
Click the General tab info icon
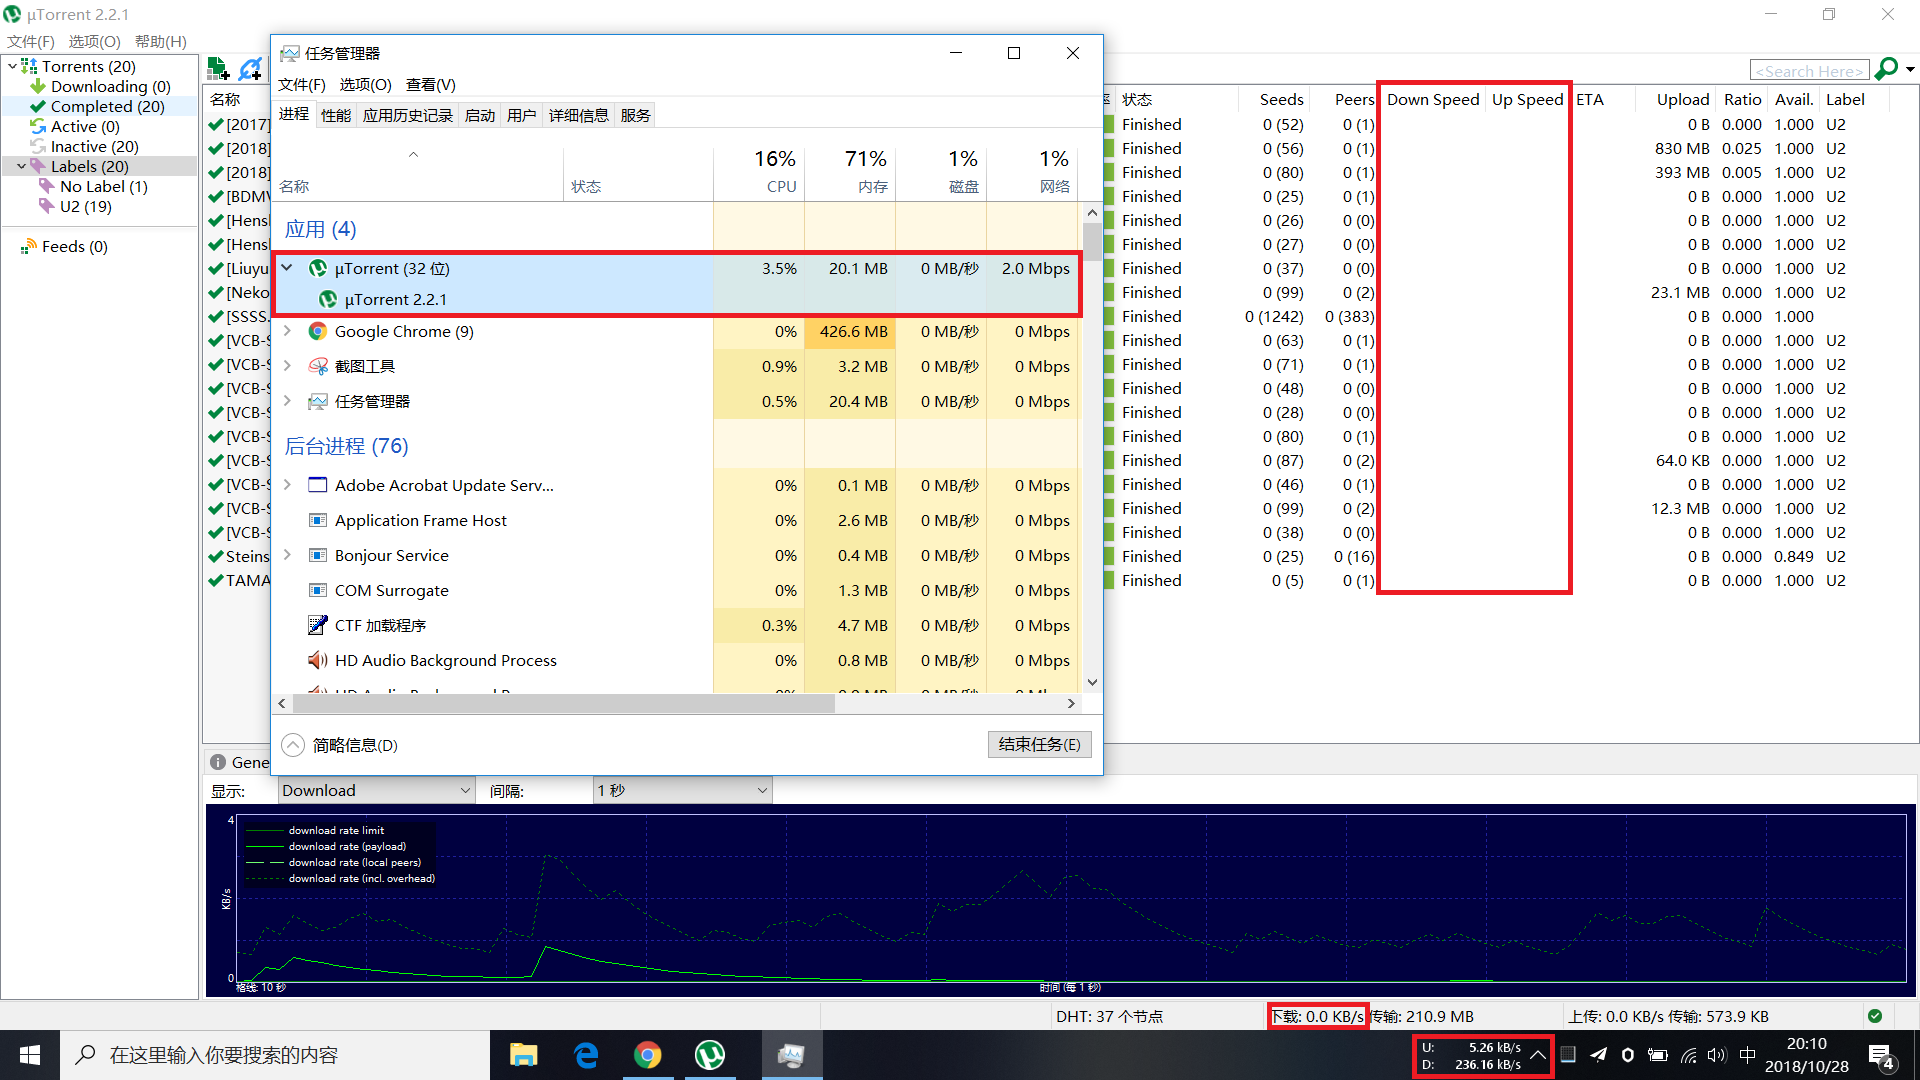click(x=217, y=762)
